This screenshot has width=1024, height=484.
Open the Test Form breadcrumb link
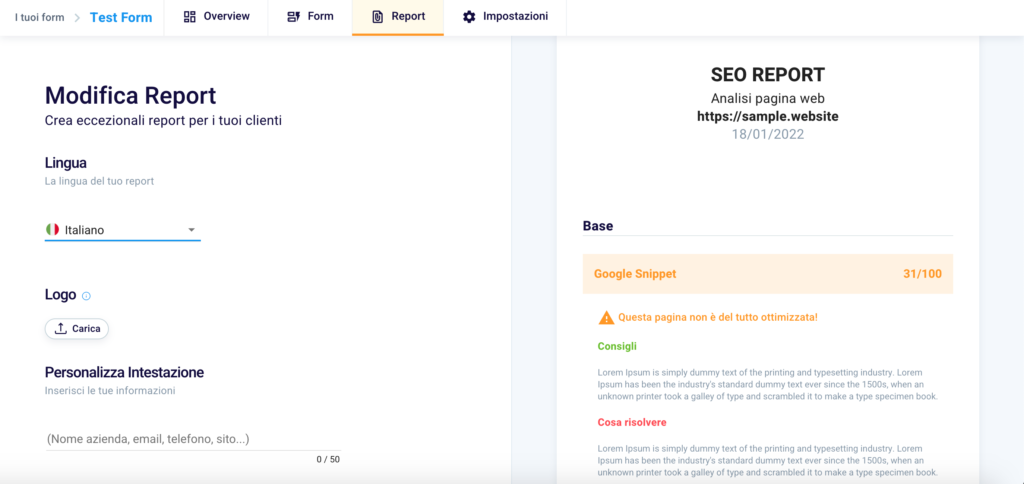[121, 18]
